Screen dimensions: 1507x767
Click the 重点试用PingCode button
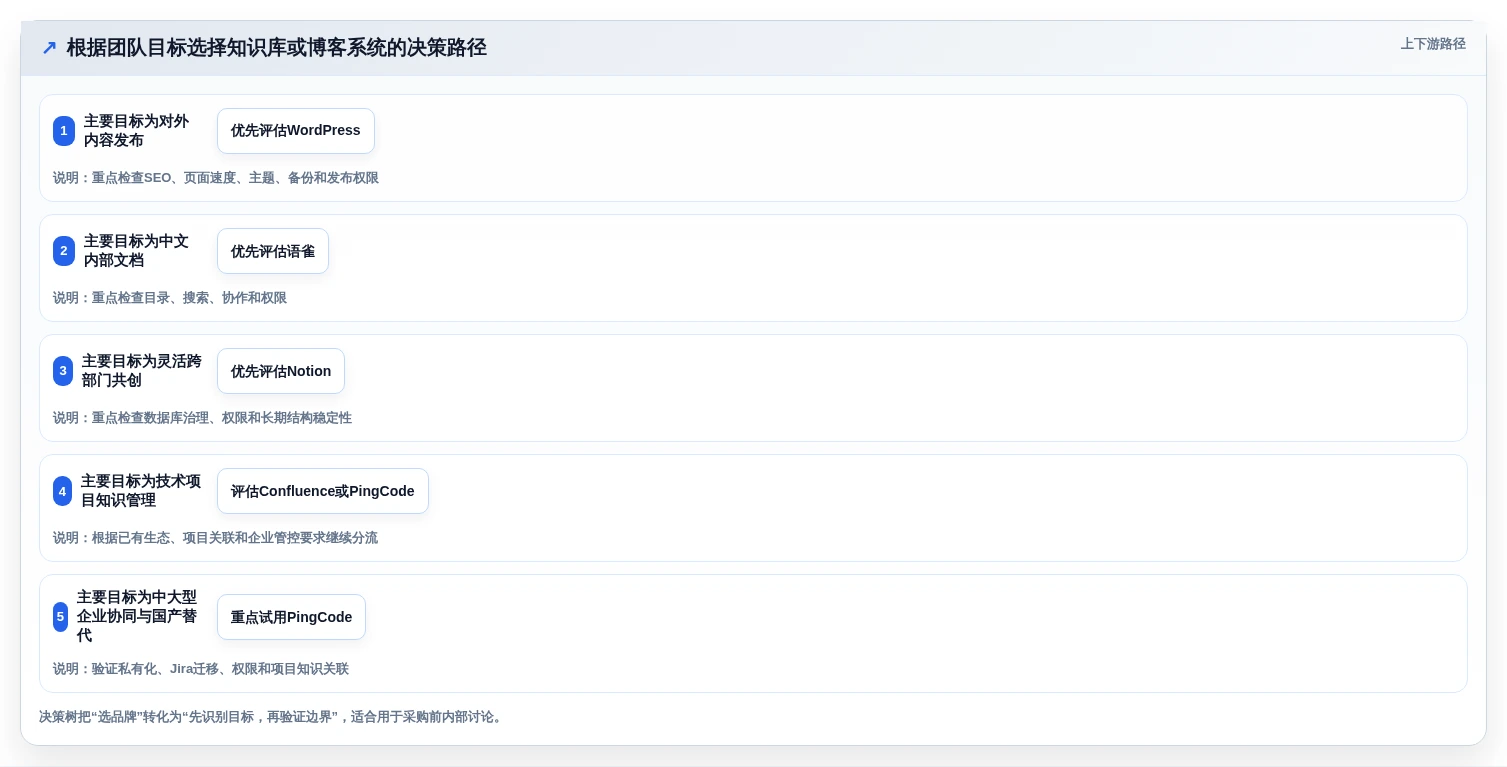coord(291,617)
